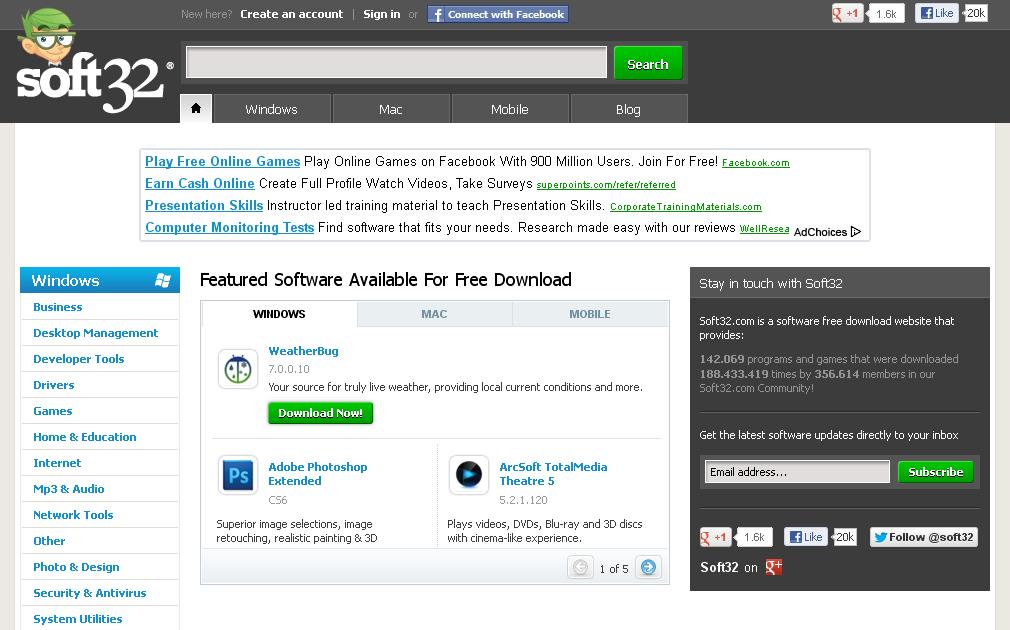
Task: Click the Facebook Like button in header
Action: point(937,13)
